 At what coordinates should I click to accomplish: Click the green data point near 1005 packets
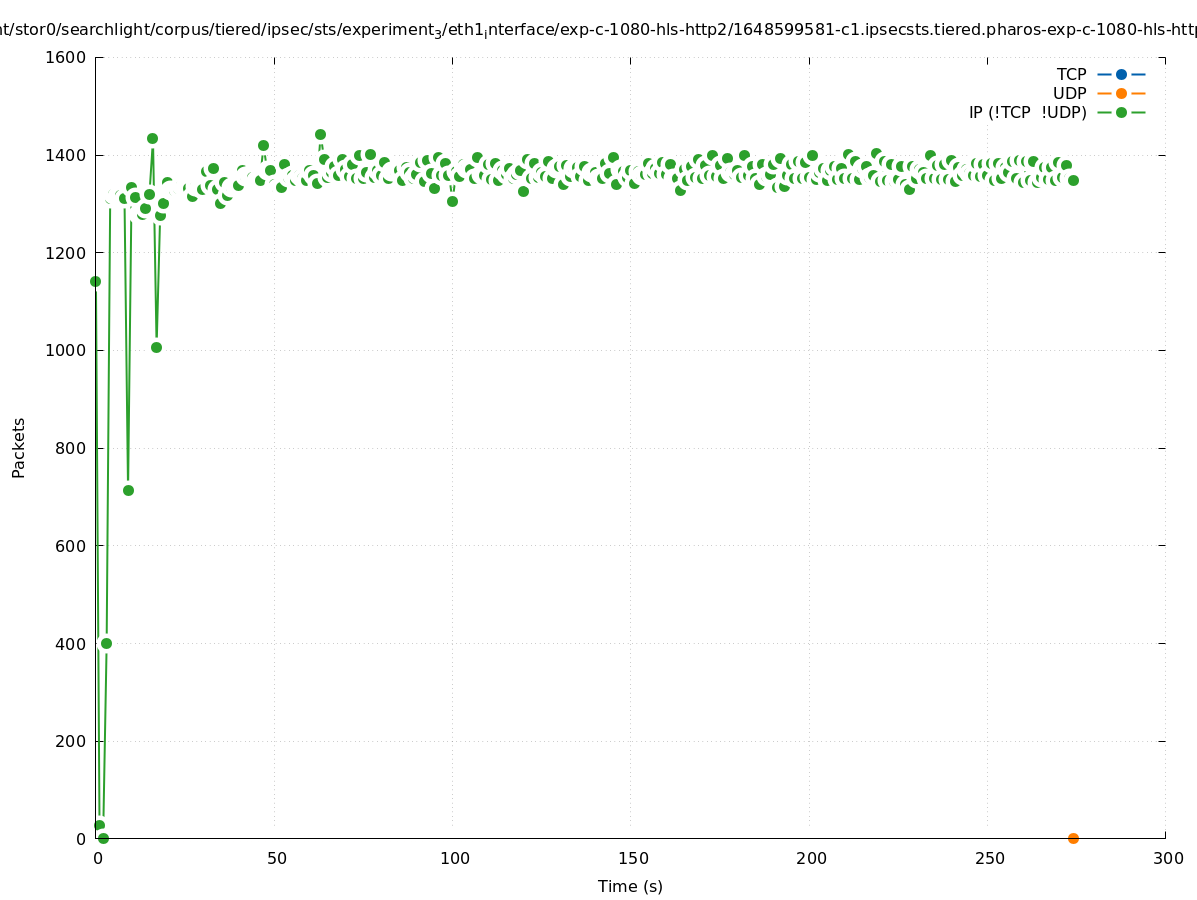click(156, 347)
